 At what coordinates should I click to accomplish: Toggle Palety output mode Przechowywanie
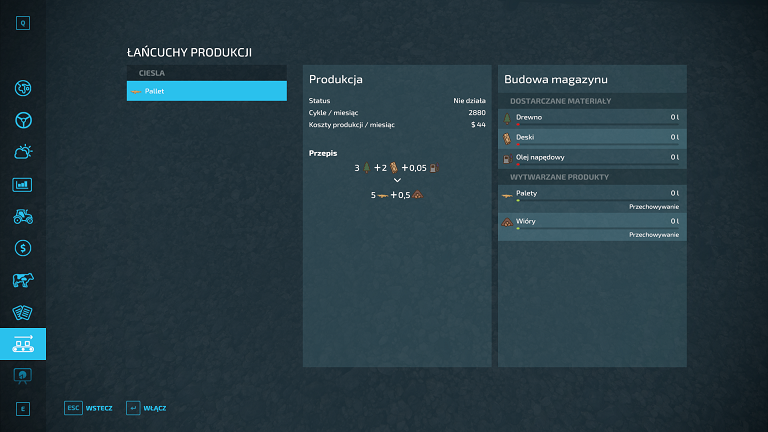(654, 206)
